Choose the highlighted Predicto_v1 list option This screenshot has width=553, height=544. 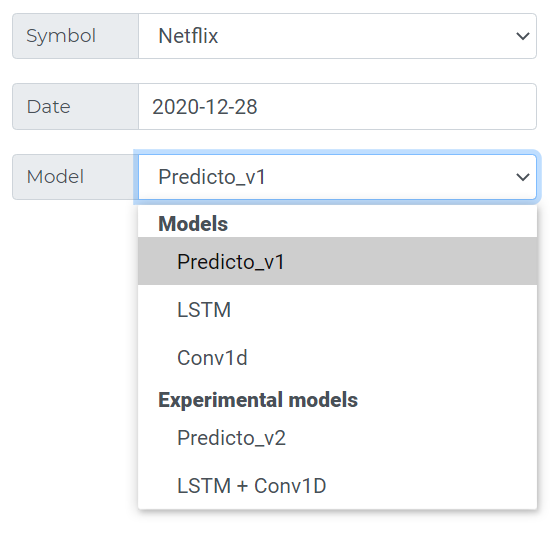[x=338, y=261]
